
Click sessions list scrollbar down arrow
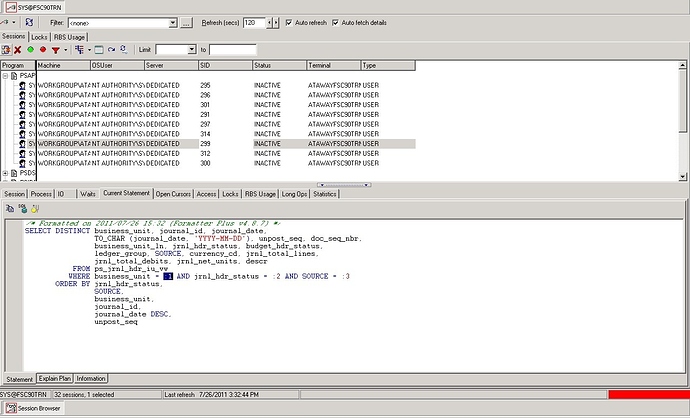[x=683, y=176]
